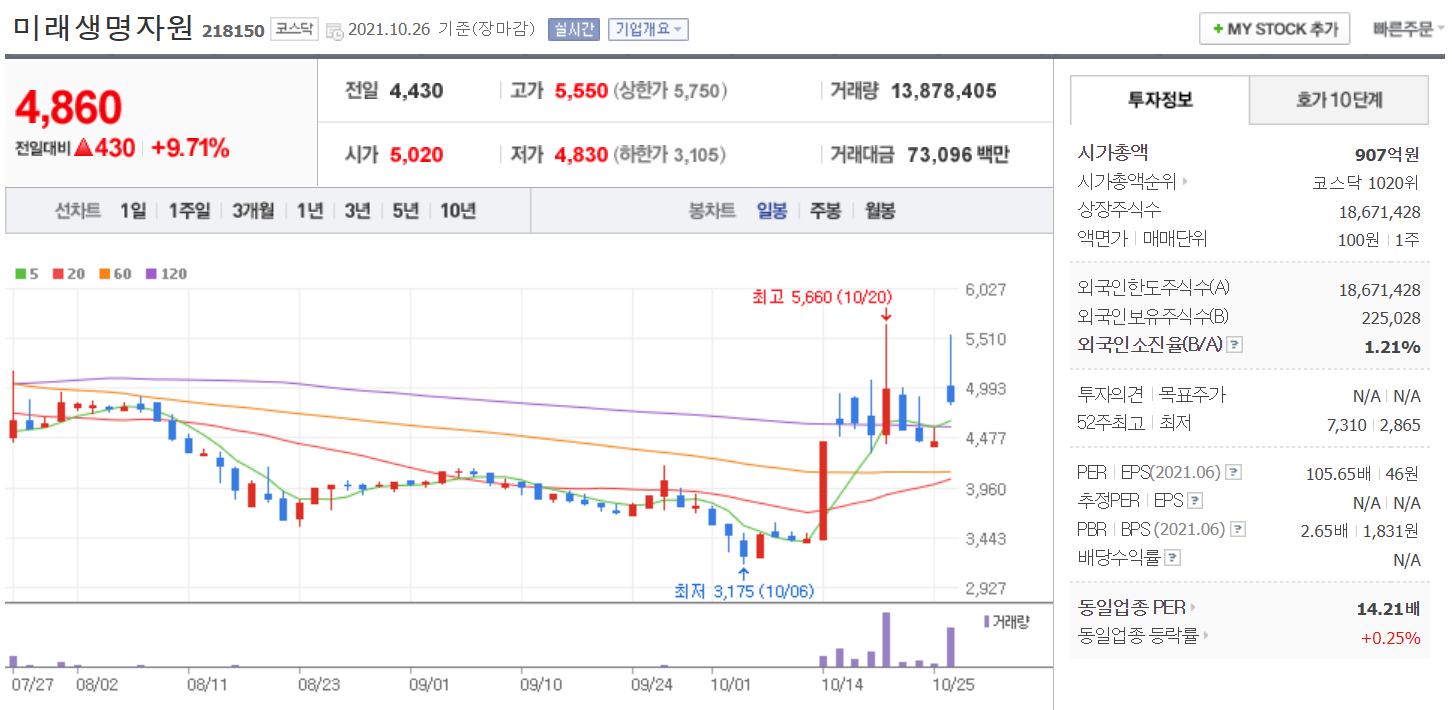Screen dimensions: 1452x710
Task: Click the red up-triangle price change icon
Action: (83, 148)
